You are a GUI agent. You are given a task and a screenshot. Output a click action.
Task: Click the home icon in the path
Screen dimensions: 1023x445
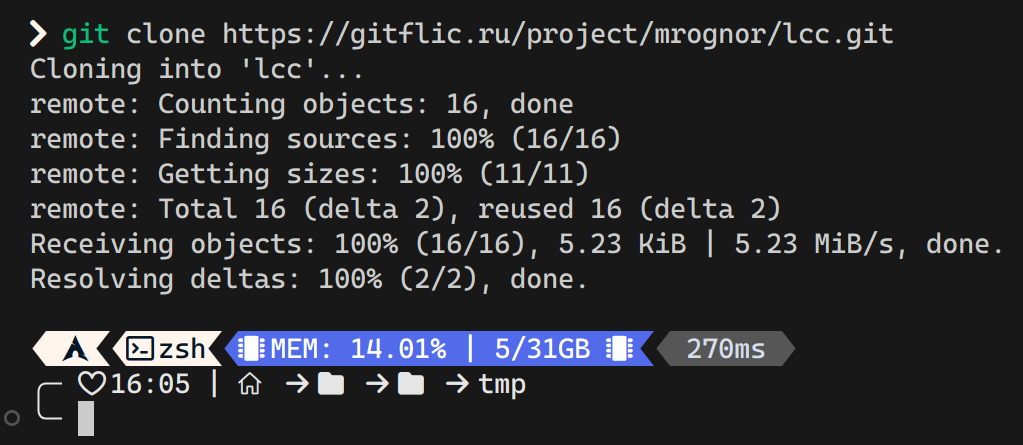pos(250,384)
